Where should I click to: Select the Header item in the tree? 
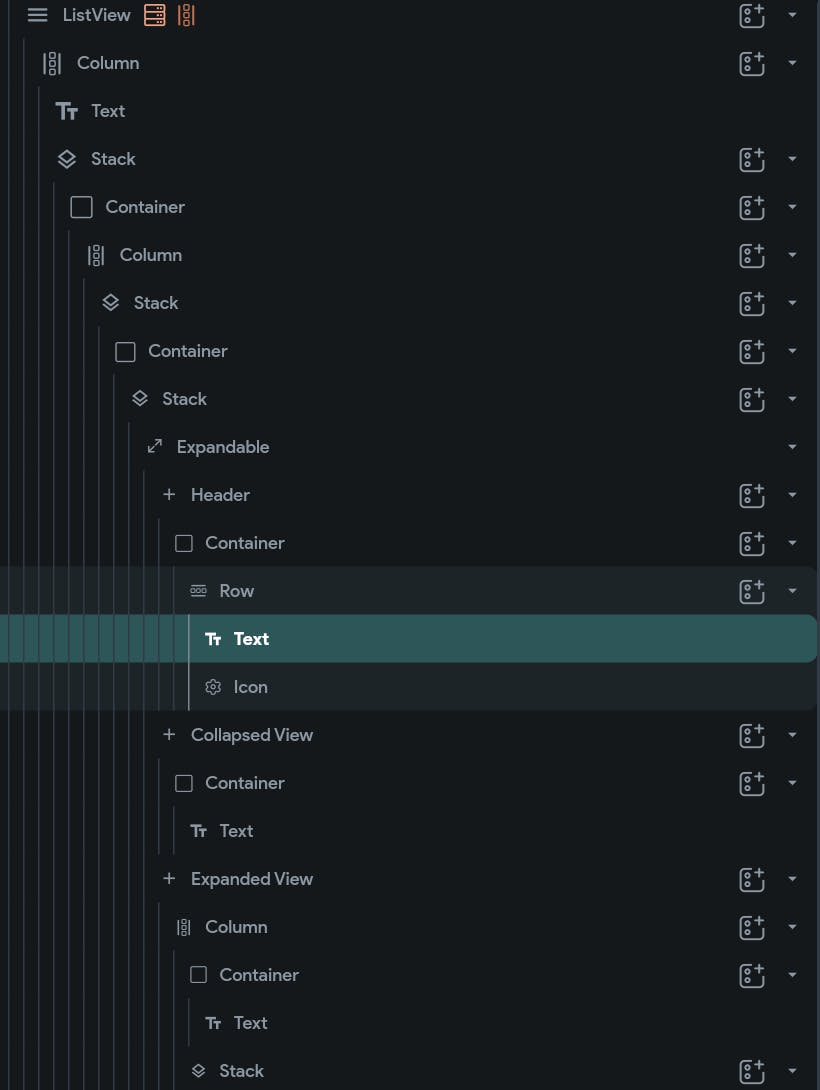(220, 495)
